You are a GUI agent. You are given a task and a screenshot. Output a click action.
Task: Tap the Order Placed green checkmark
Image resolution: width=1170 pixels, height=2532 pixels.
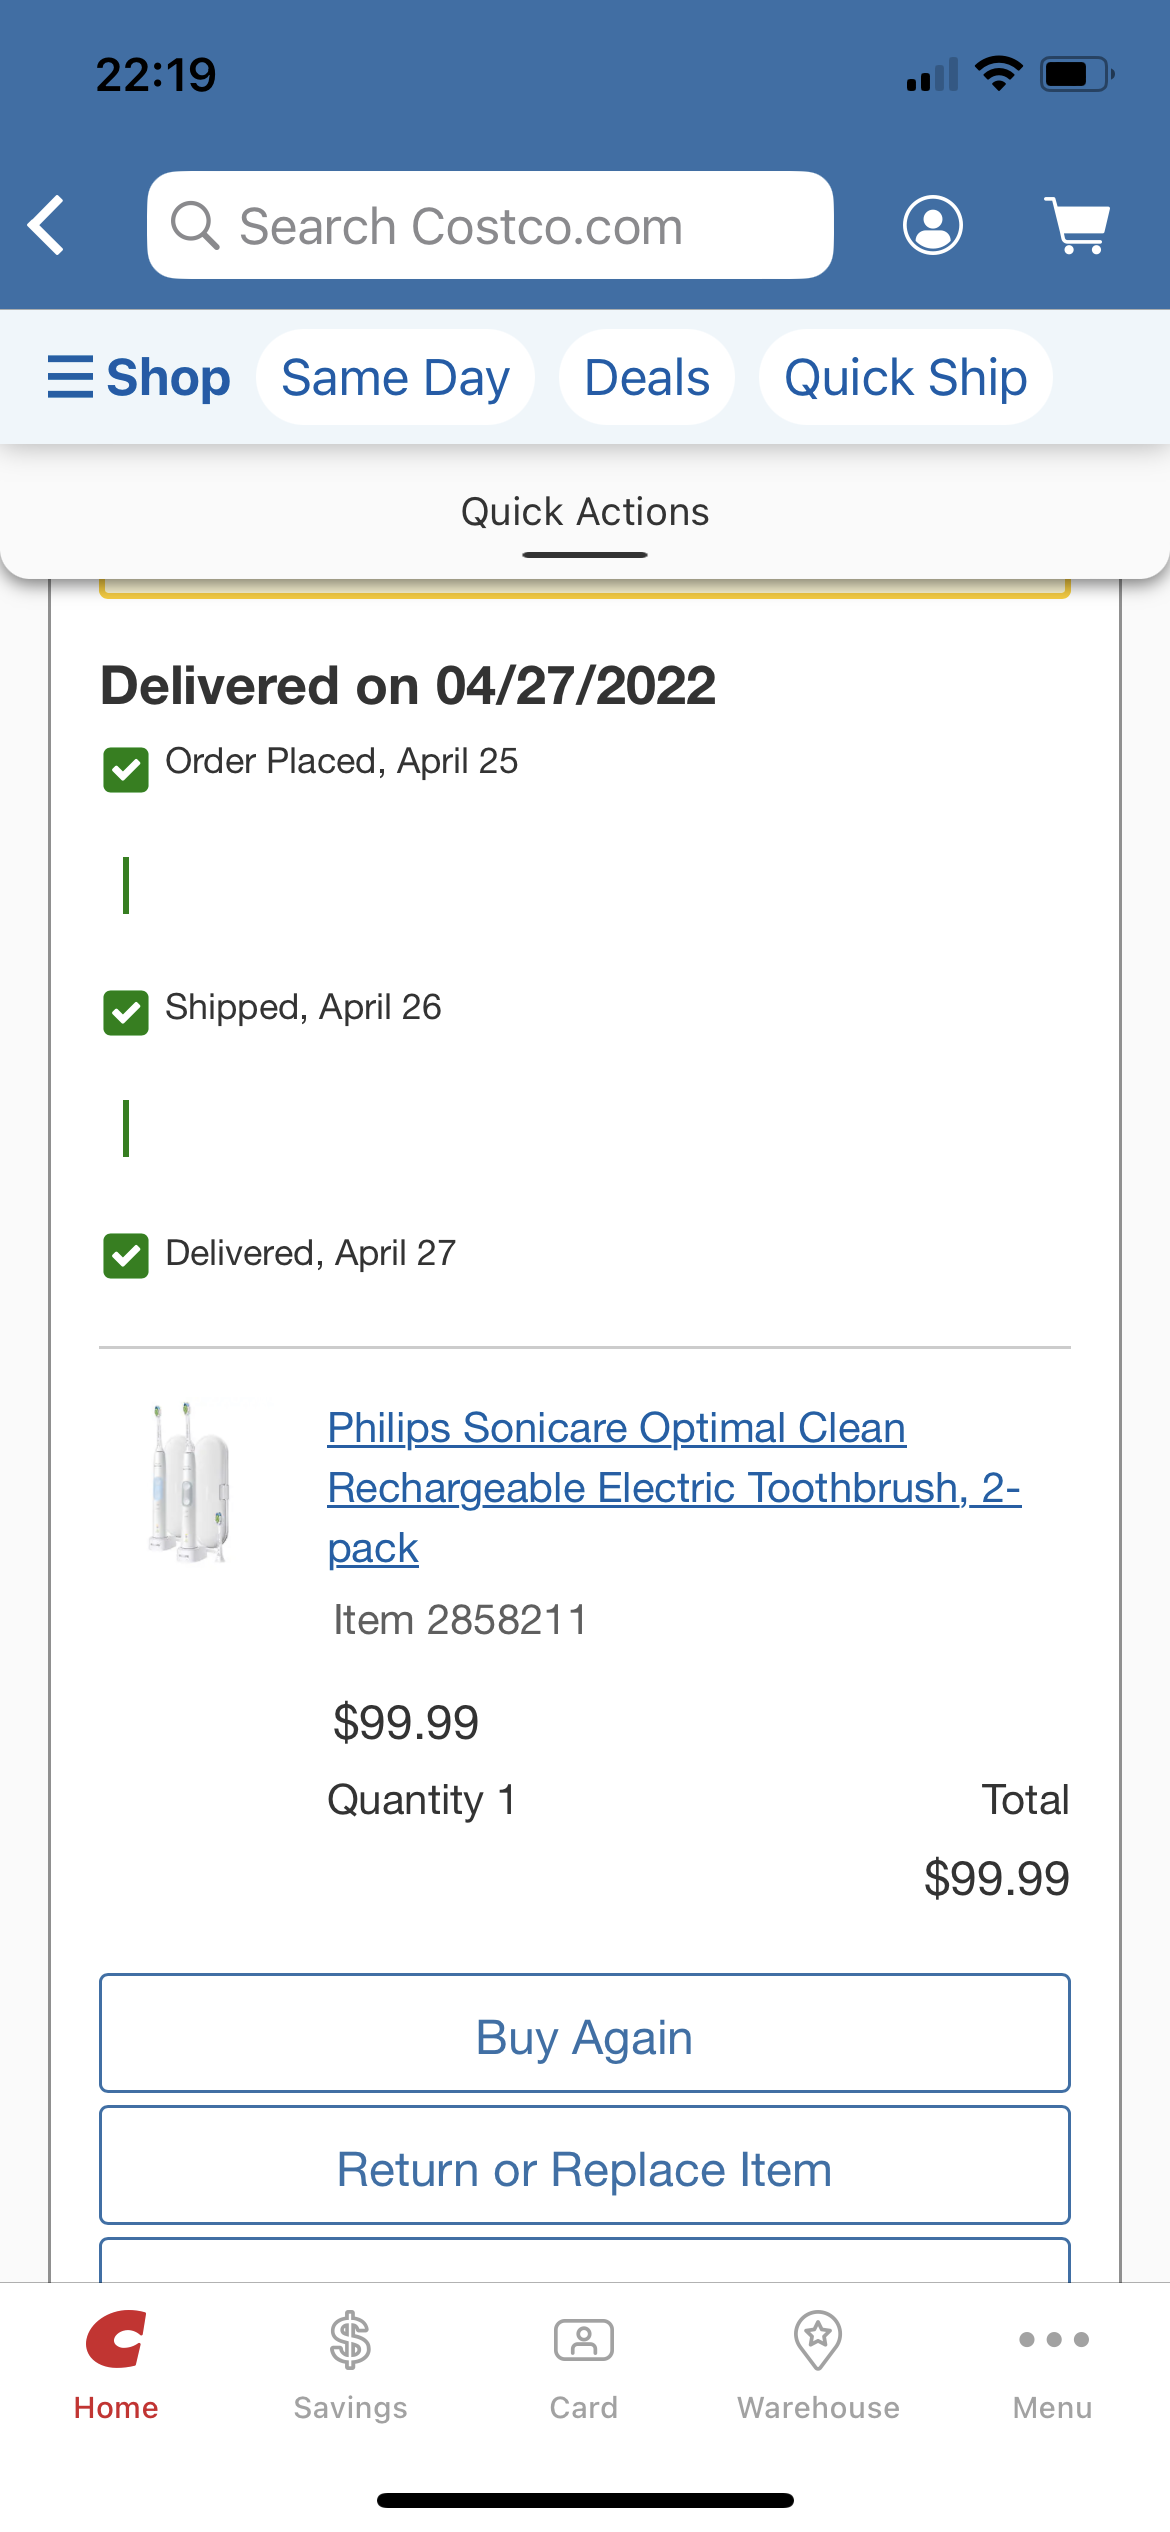[126, 769]
